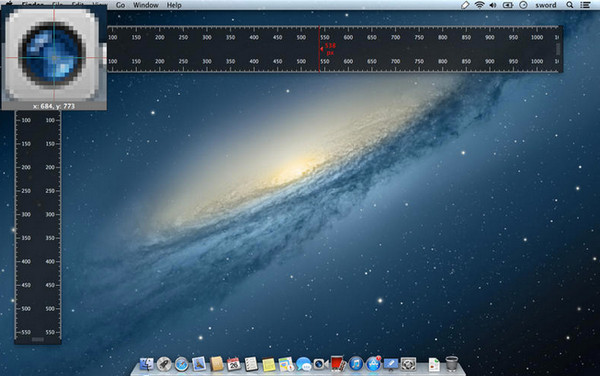The height and width of the screenshot is (376, 600).
Task: Open Trash in the Dock
Action: [452, 363]
